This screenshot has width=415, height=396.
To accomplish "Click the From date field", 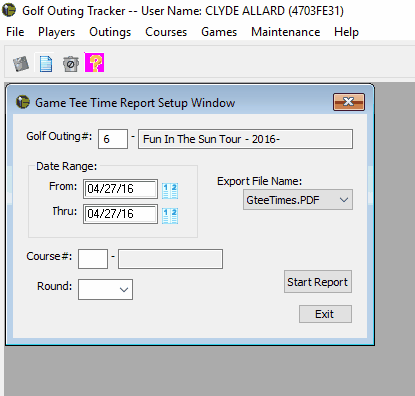I will pyautogui.click(x=120, y=189).
